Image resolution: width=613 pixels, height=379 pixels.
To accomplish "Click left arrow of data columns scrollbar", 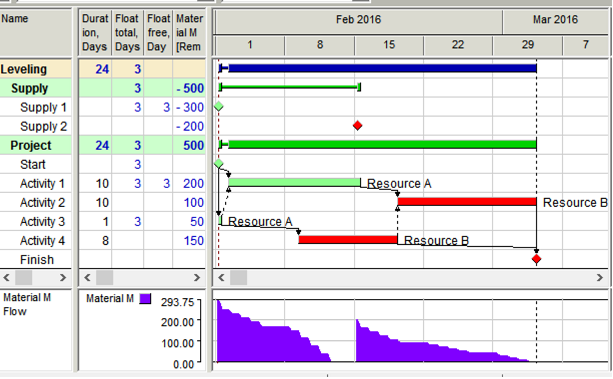I will pos(87,278).
